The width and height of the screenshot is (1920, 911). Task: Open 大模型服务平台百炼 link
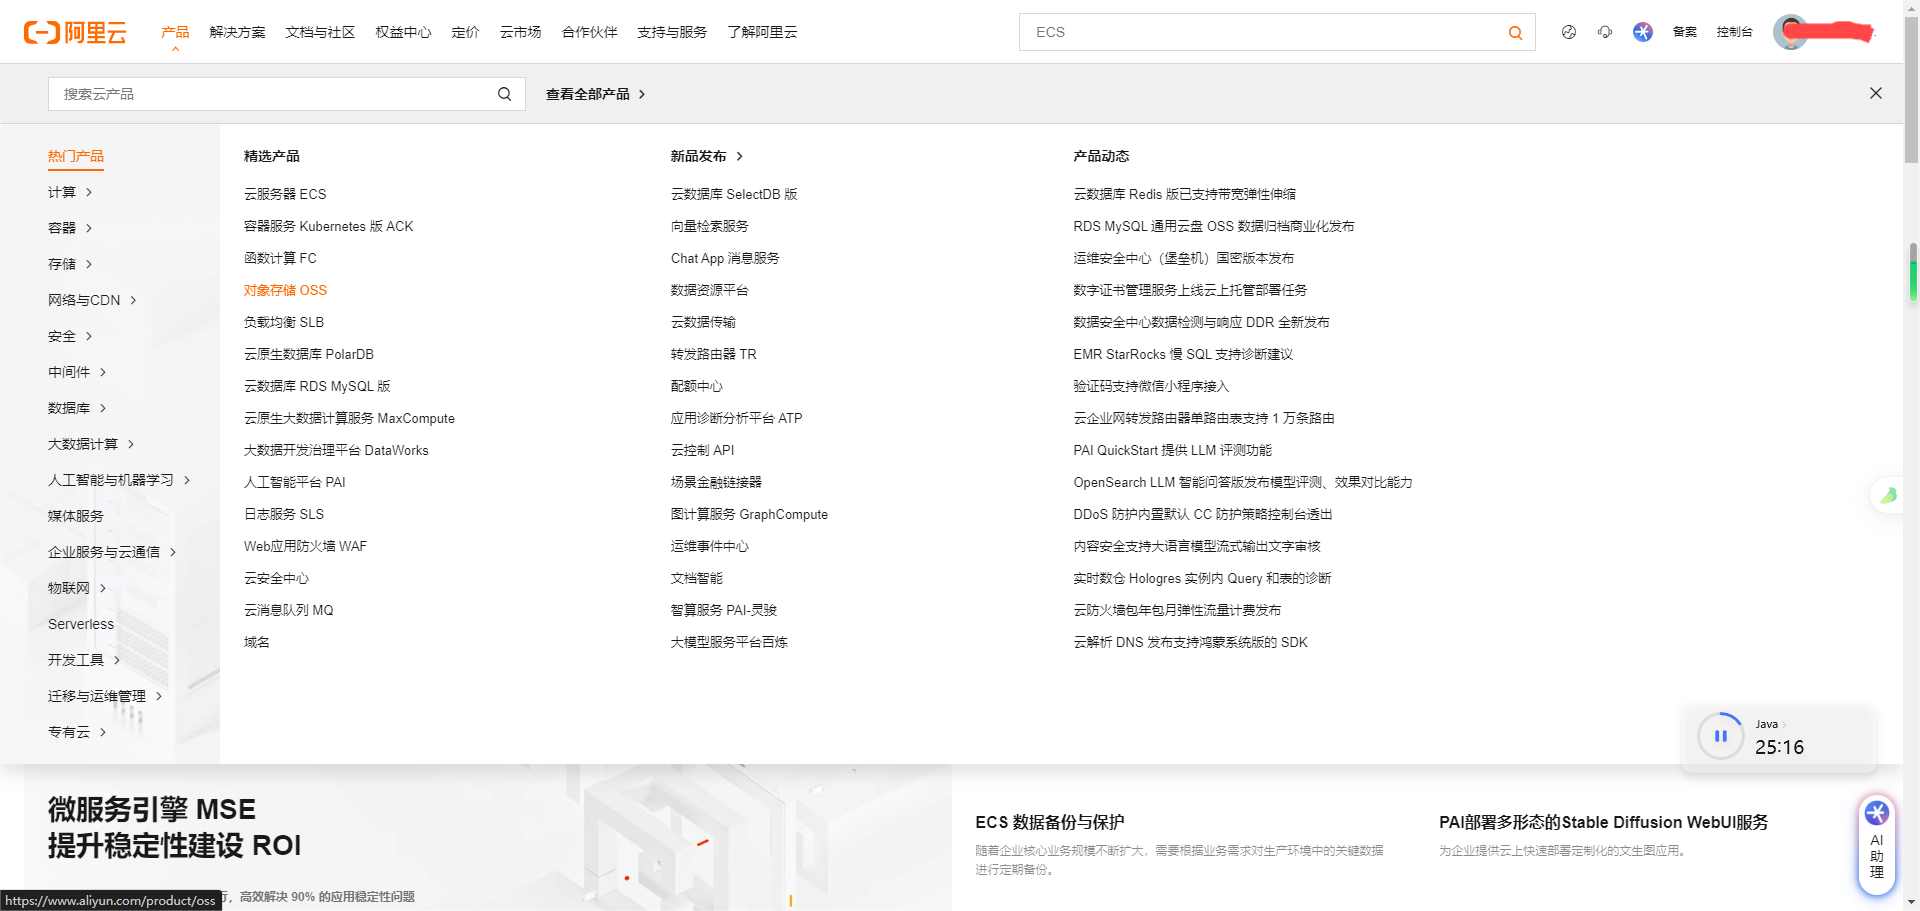pos(729,642)
